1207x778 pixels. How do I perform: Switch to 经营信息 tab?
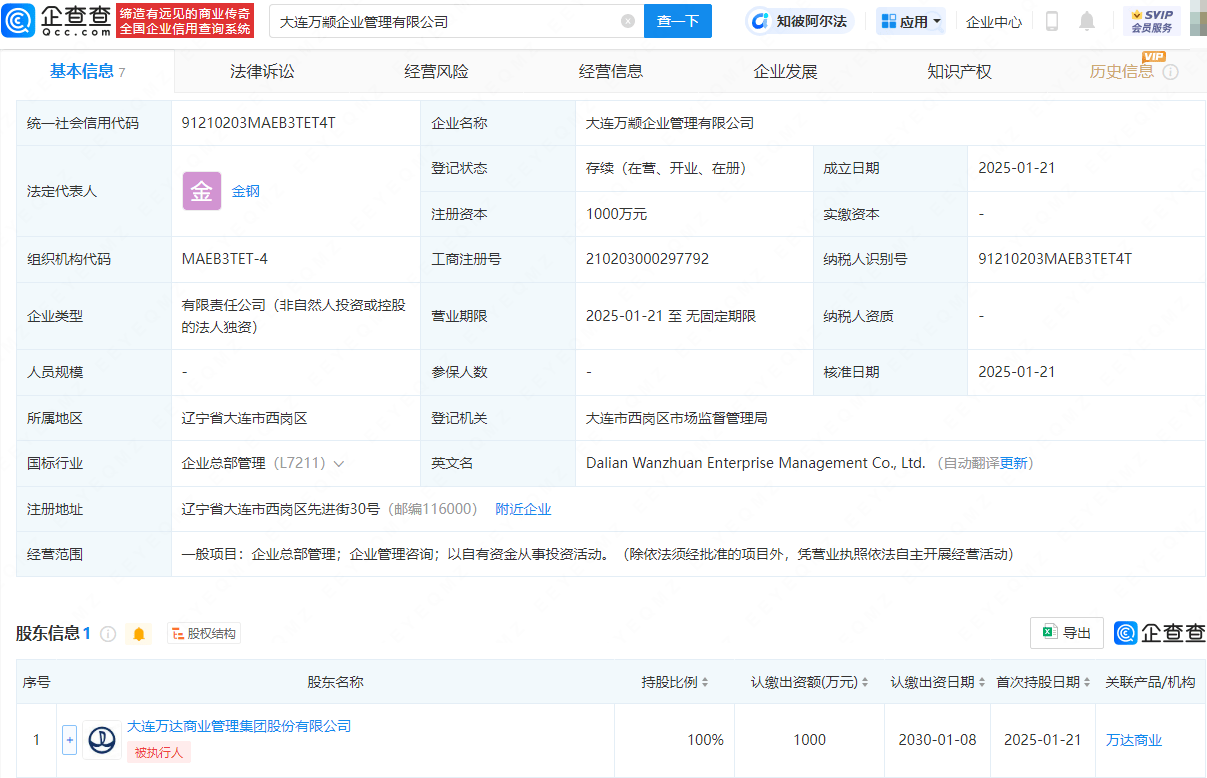(x=611, y=71)
